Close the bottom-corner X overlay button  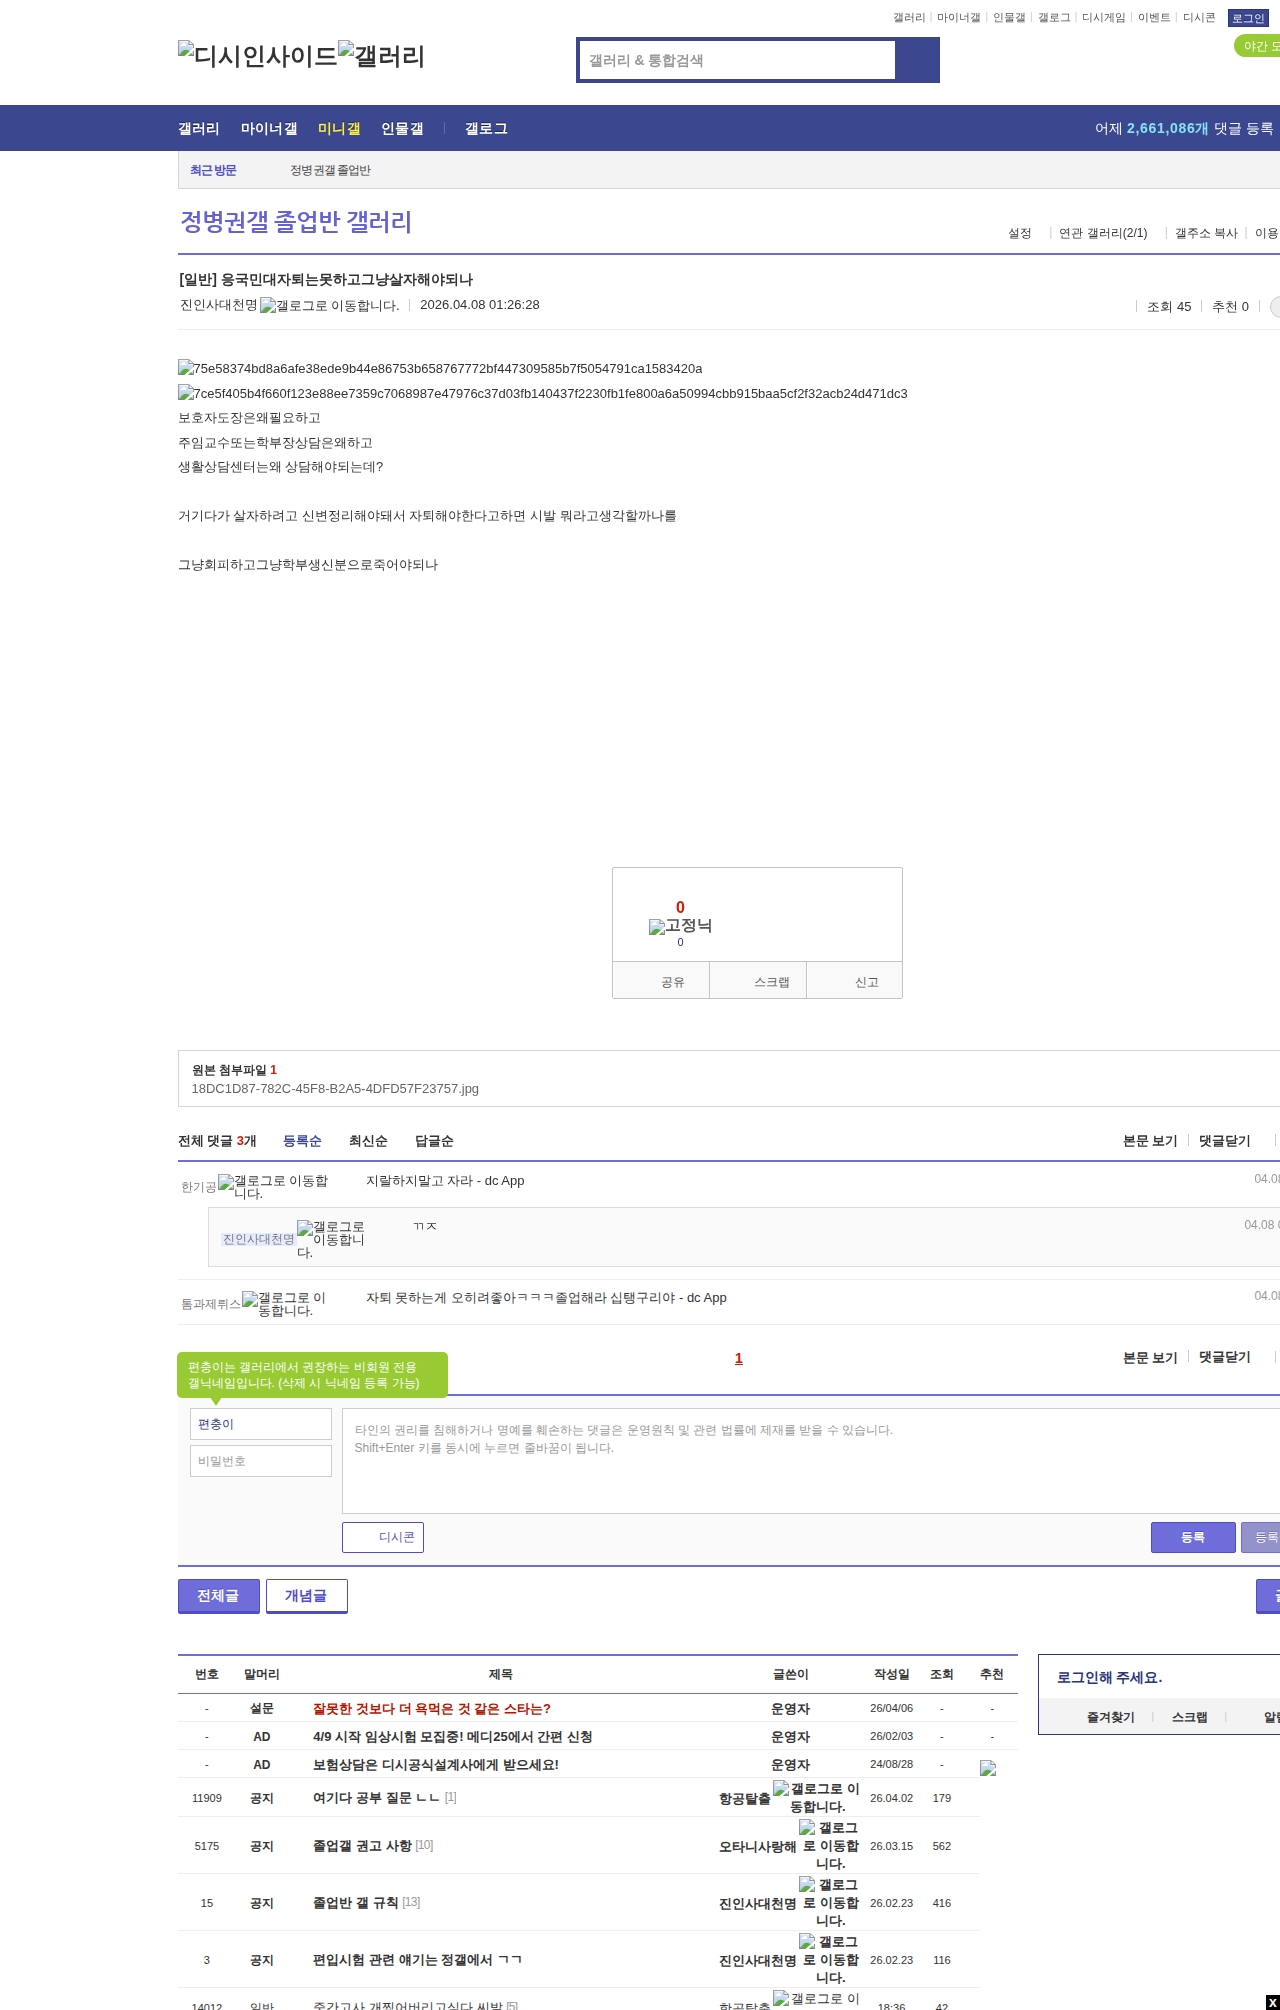point(1272,2002)
